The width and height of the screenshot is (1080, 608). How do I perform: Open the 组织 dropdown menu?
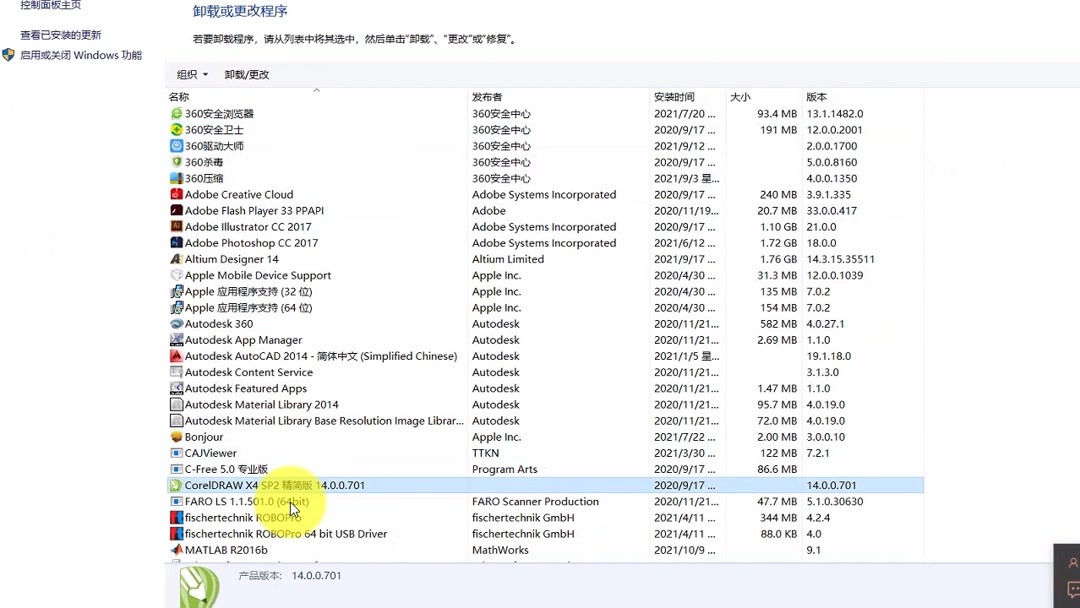coord(191,73)
